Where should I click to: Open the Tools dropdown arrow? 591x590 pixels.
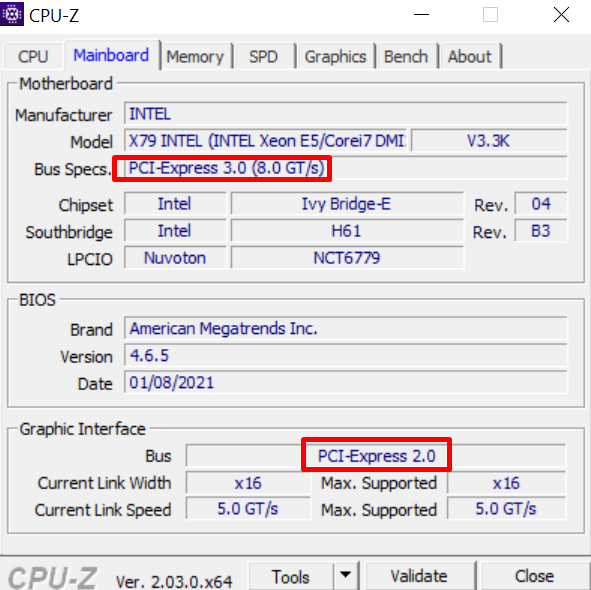tap(346, 575)
